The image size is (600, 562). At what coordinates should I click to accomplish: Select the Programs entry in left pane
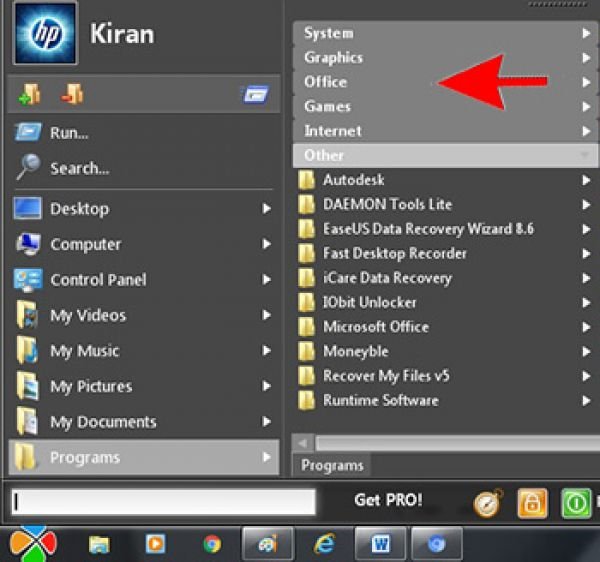143,457
